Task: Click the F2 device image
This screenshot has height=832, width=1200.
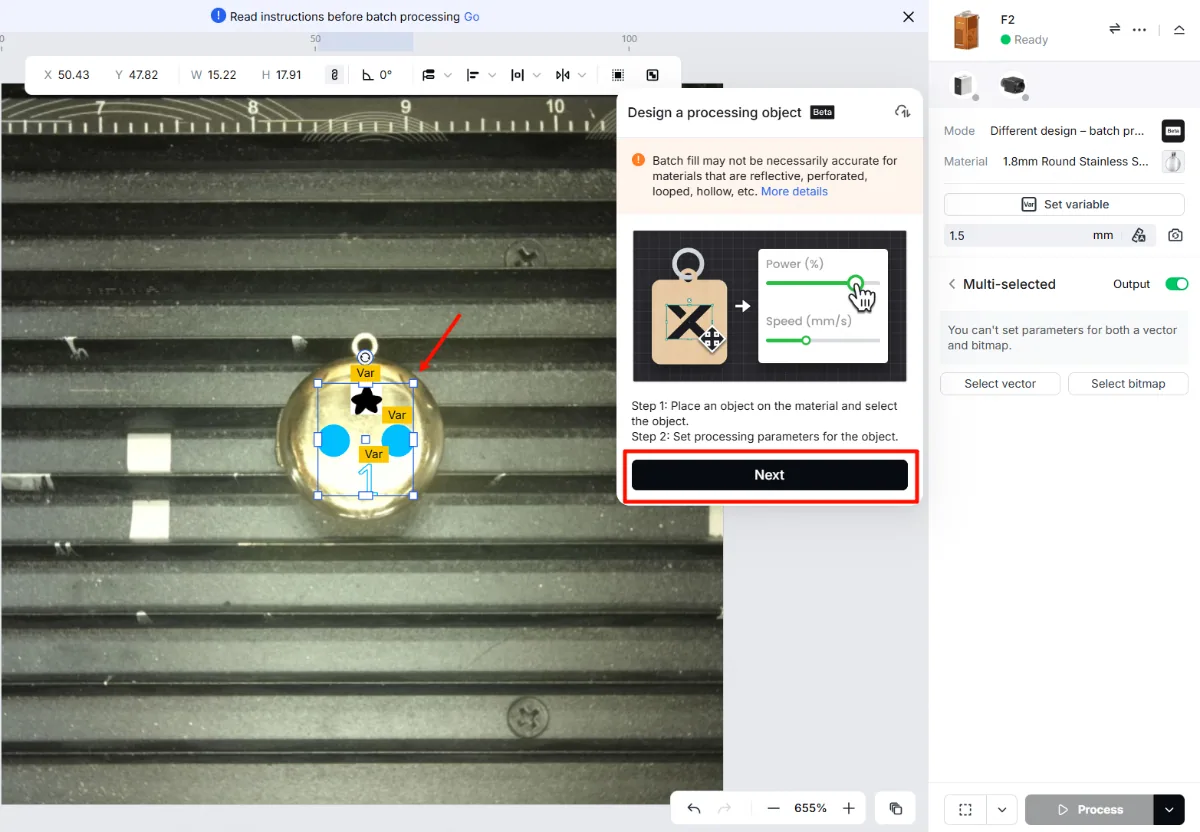Action: [x=966, y=30]
